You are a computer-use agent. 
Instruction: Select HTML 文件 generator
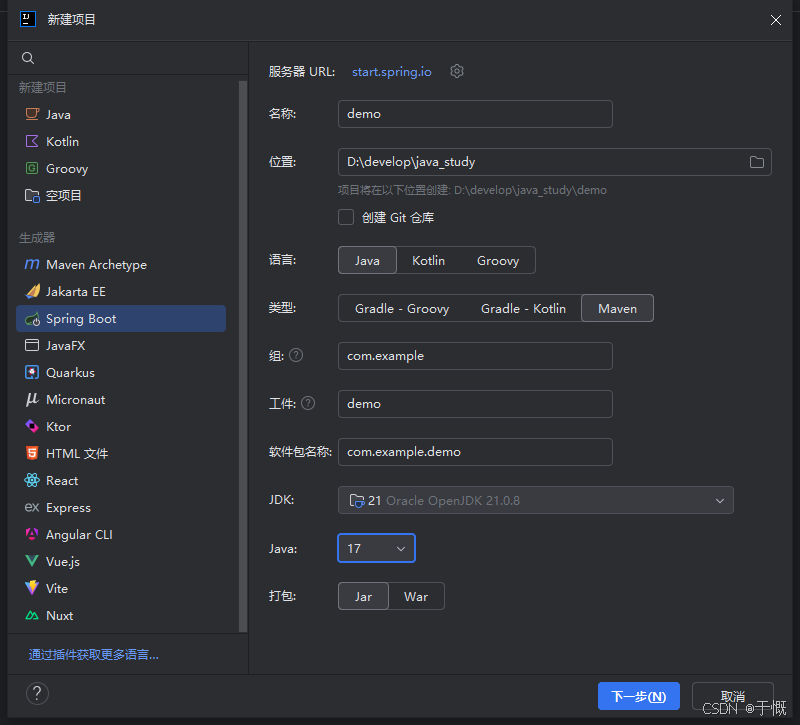[121, 453]
